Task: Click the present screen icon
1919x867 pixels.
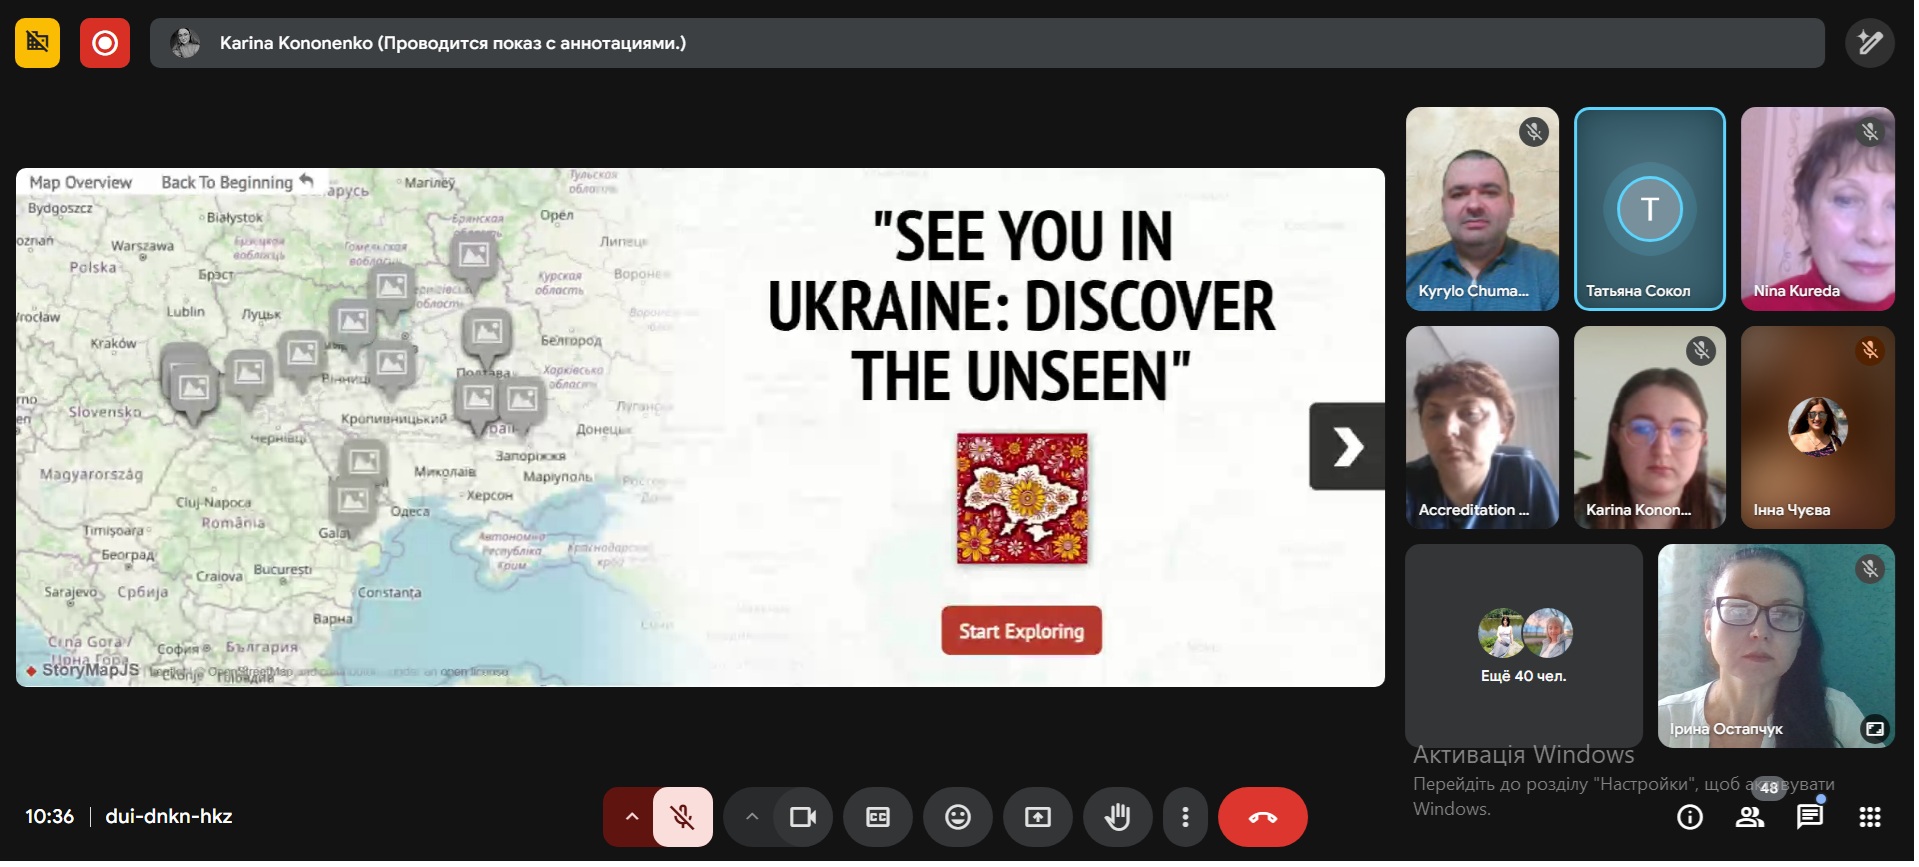Action: coord(1037,818)
